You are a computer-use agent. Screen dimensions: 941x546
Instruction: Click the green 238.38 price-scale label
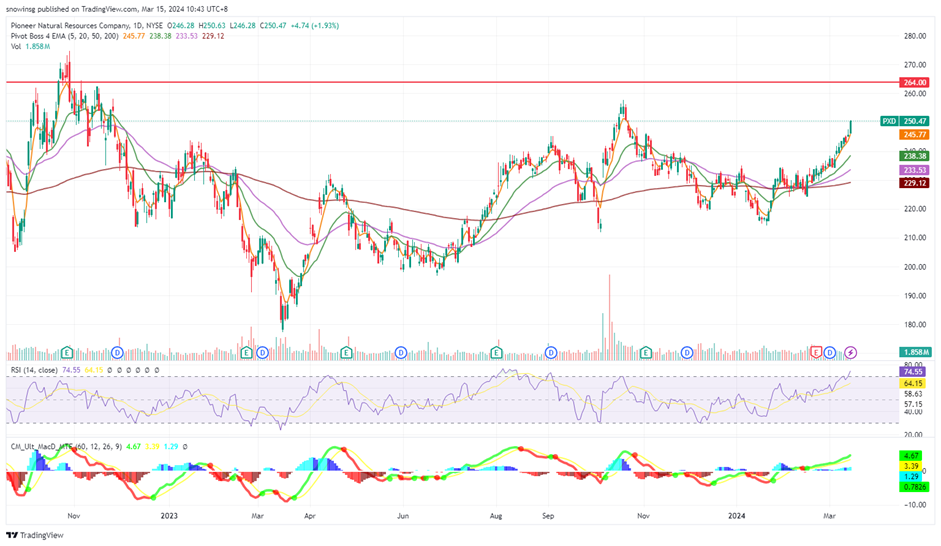click(x=913, y=156)
